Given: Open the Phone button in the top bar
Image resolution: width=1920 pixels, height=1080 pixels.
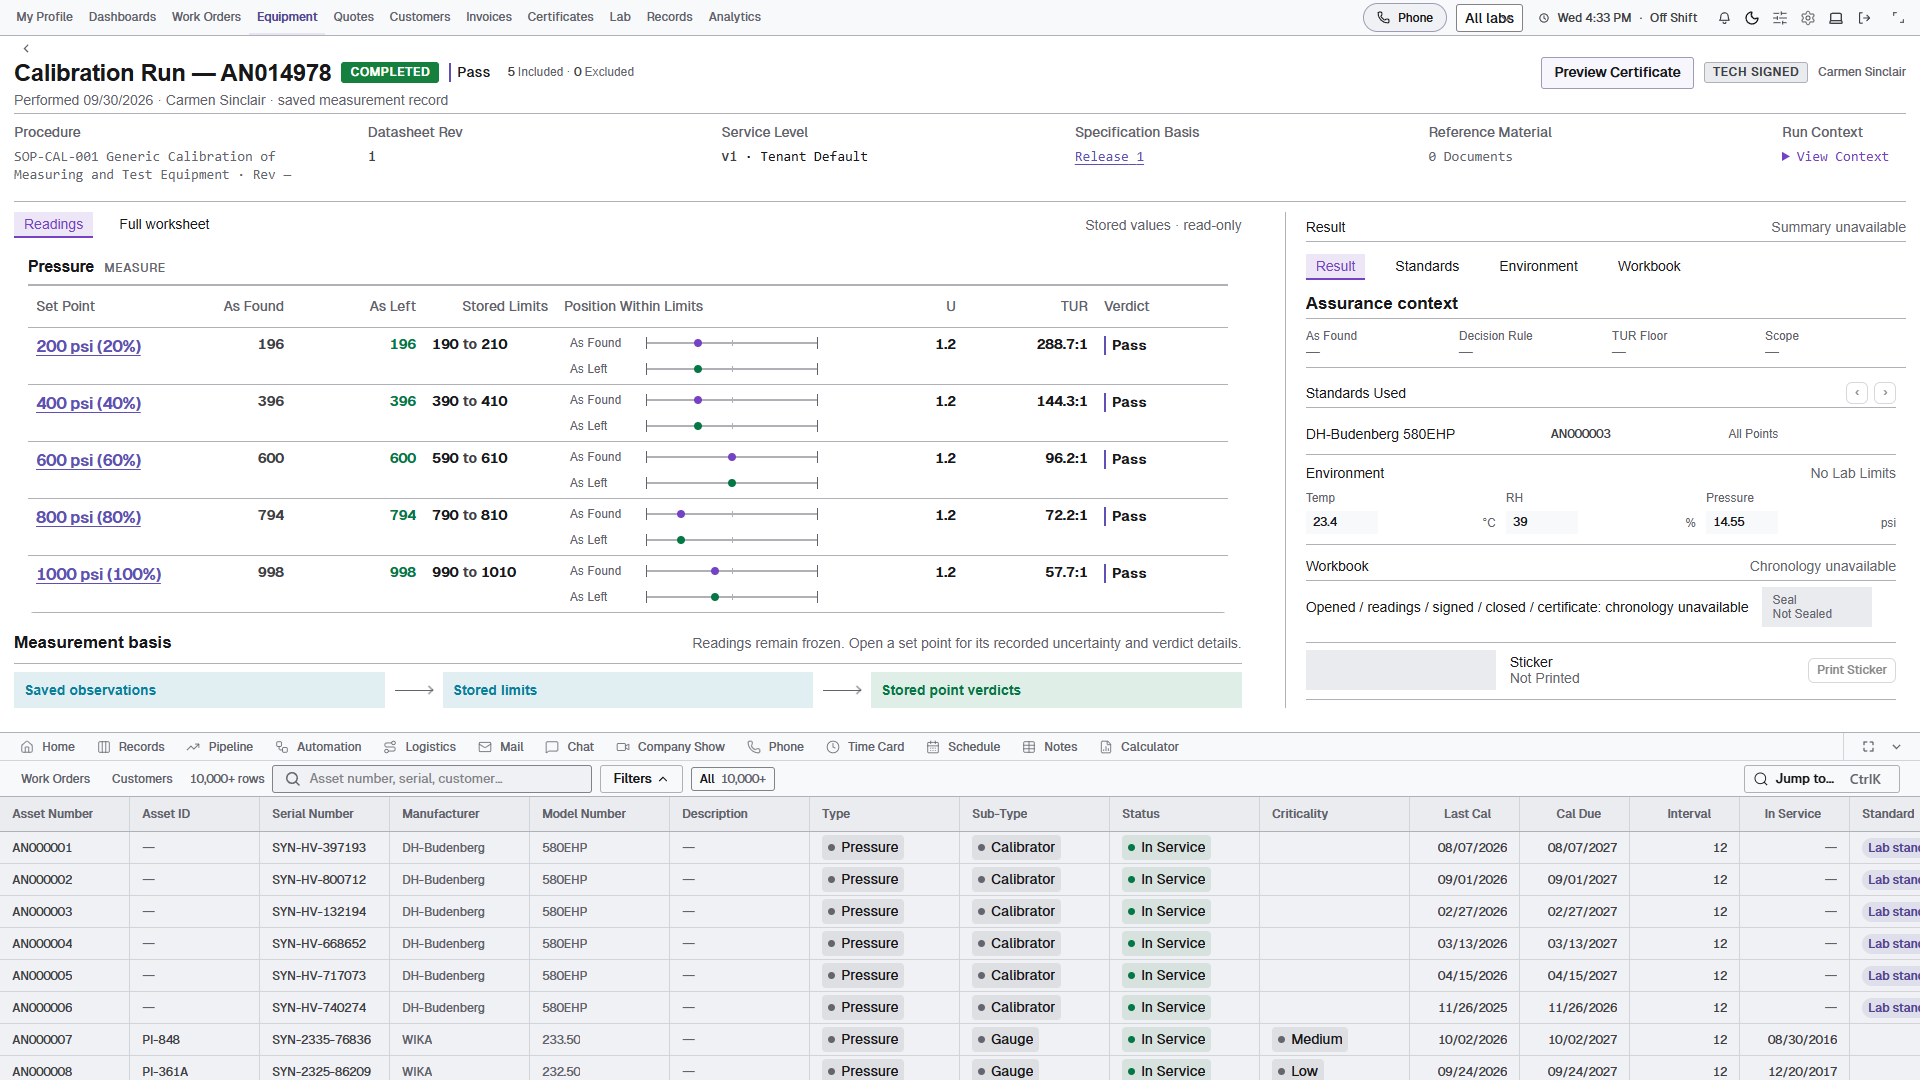Looking at the screenshot, I should pos(1404,18).
